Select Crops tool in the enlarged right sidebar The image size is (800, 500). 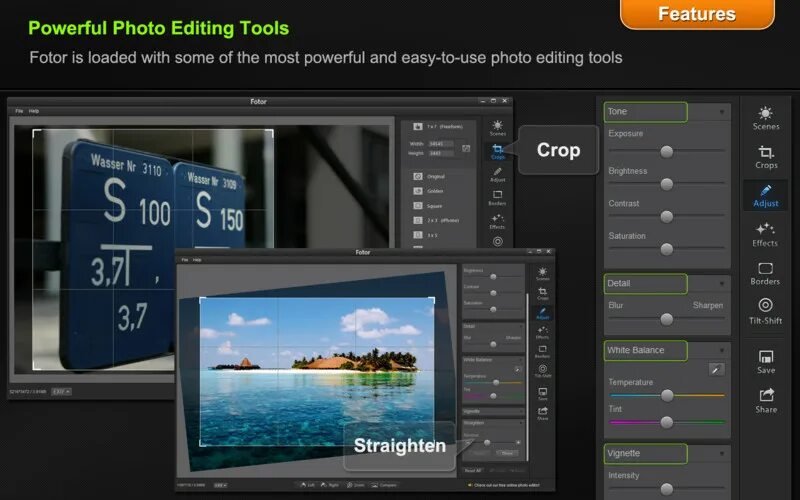(766, 157)
